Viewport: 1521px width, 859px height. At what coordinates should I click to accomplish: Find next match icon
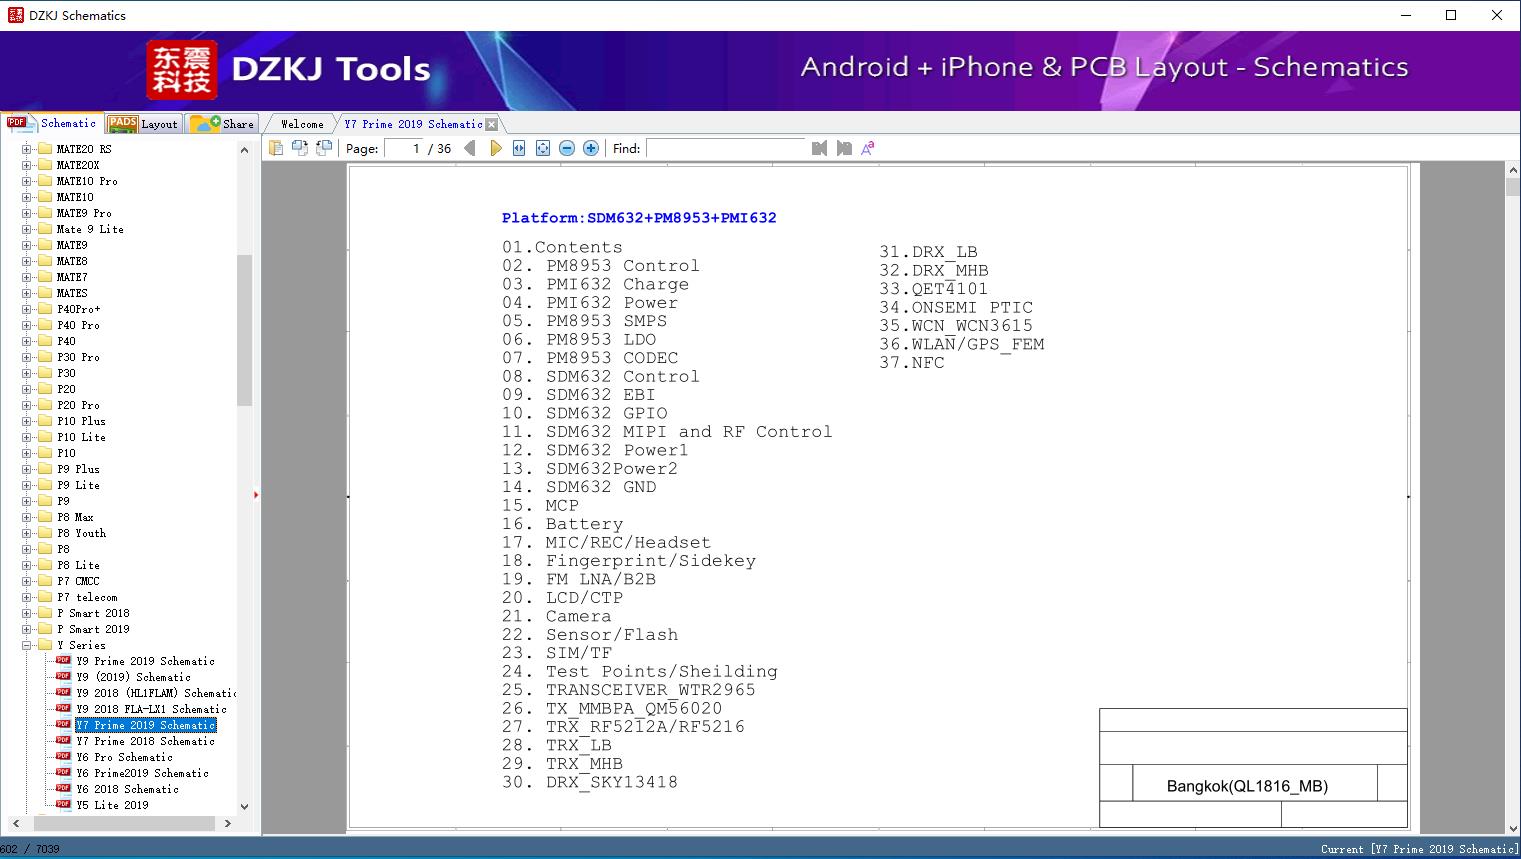(x=844, y=148)
